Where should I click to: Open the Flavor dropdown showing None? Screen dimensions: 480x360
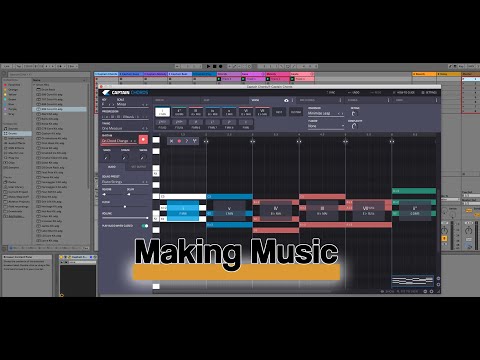point(326,126)
